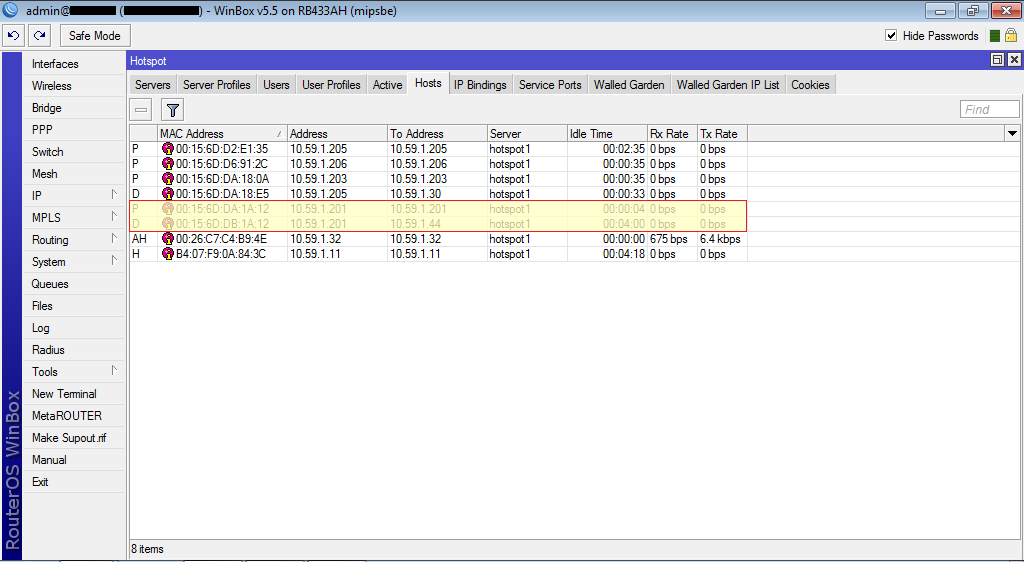The width and height of the screenshot is (1024, 562).
Task: Select host icon for 00:15:6D:DB:1A:12
Action: [x=168, y=224]
